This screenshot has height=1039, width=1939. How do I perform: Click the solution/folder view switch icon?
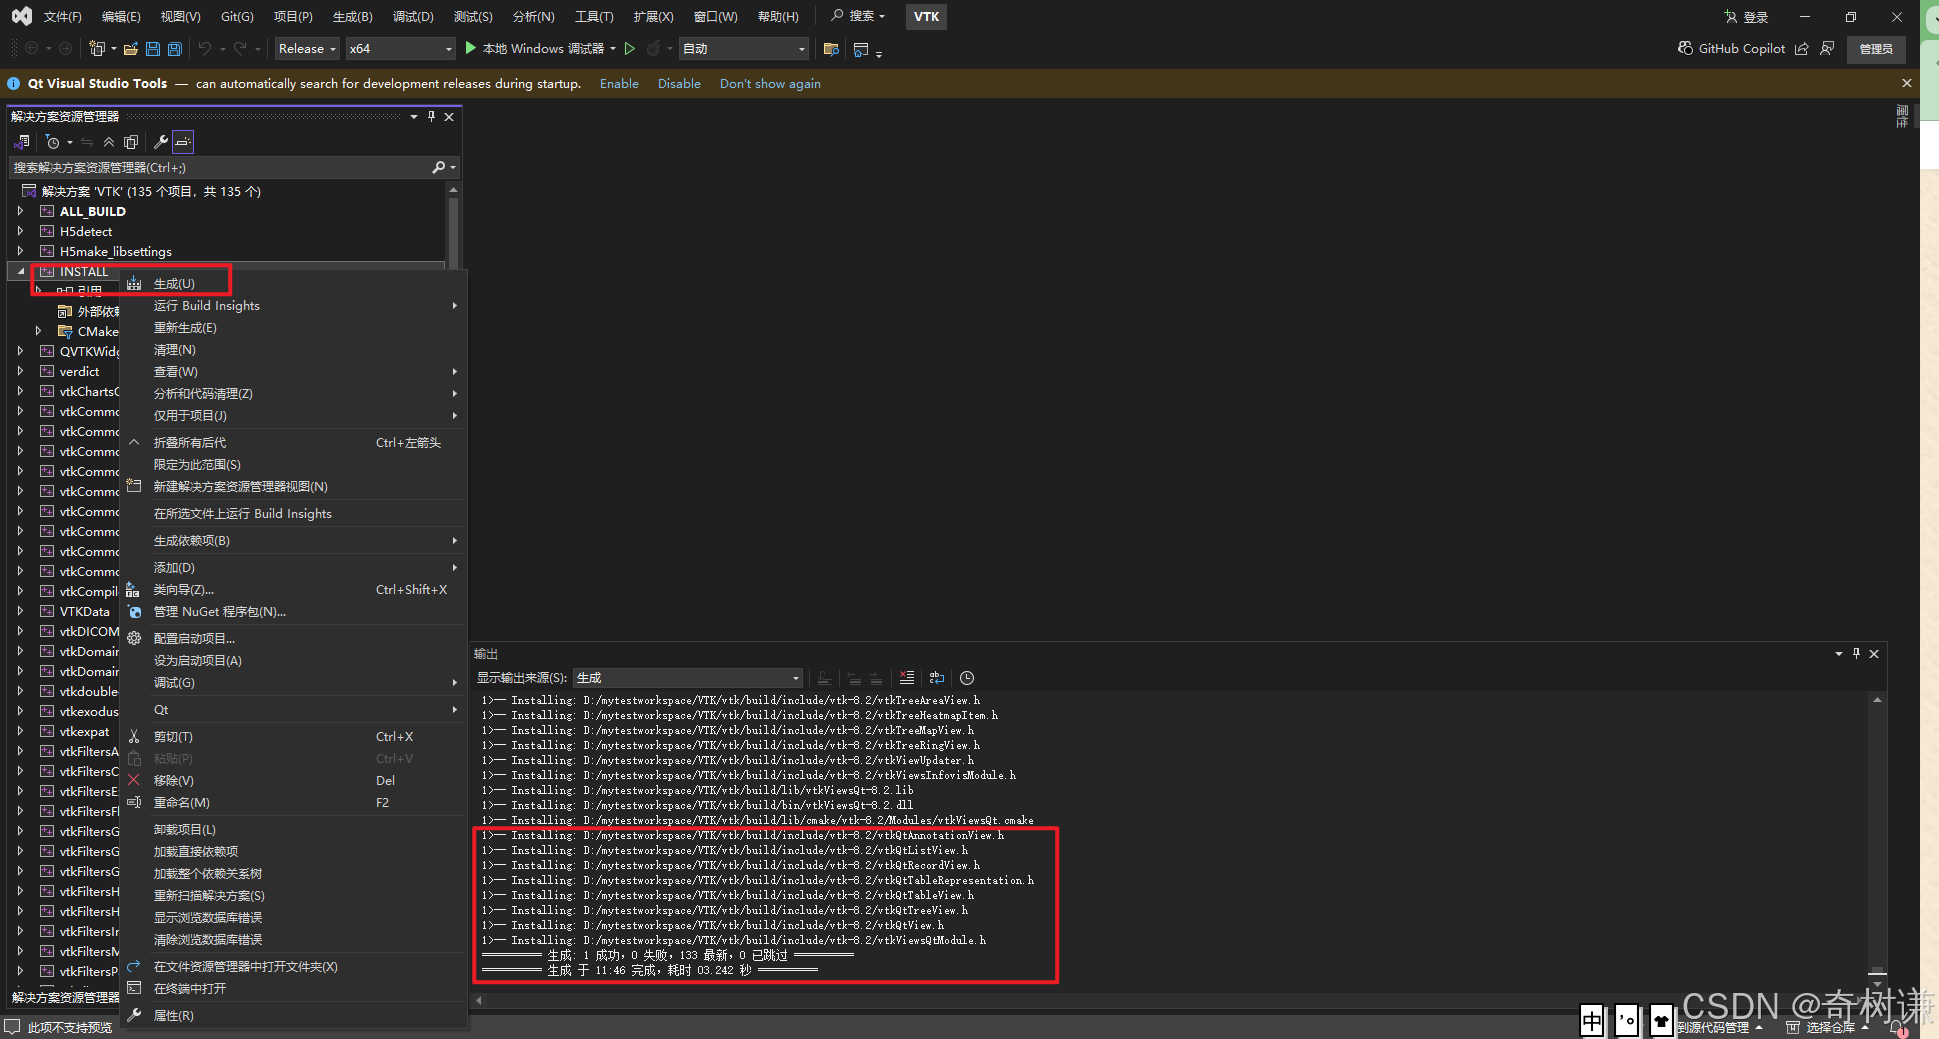(21, 142)
